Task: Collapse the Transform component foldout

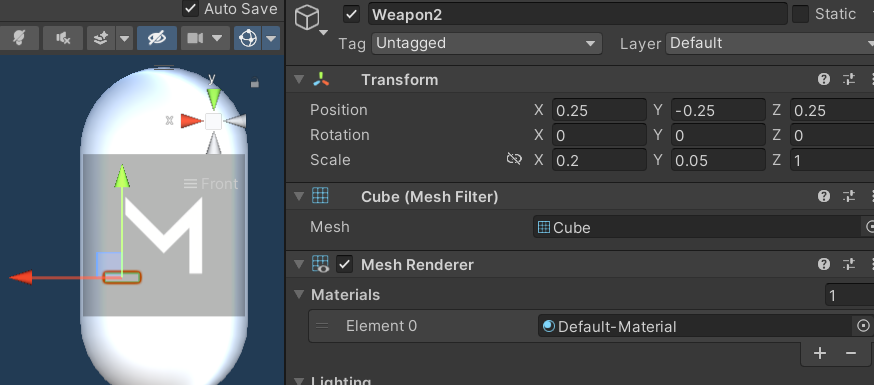Action: 299,80
